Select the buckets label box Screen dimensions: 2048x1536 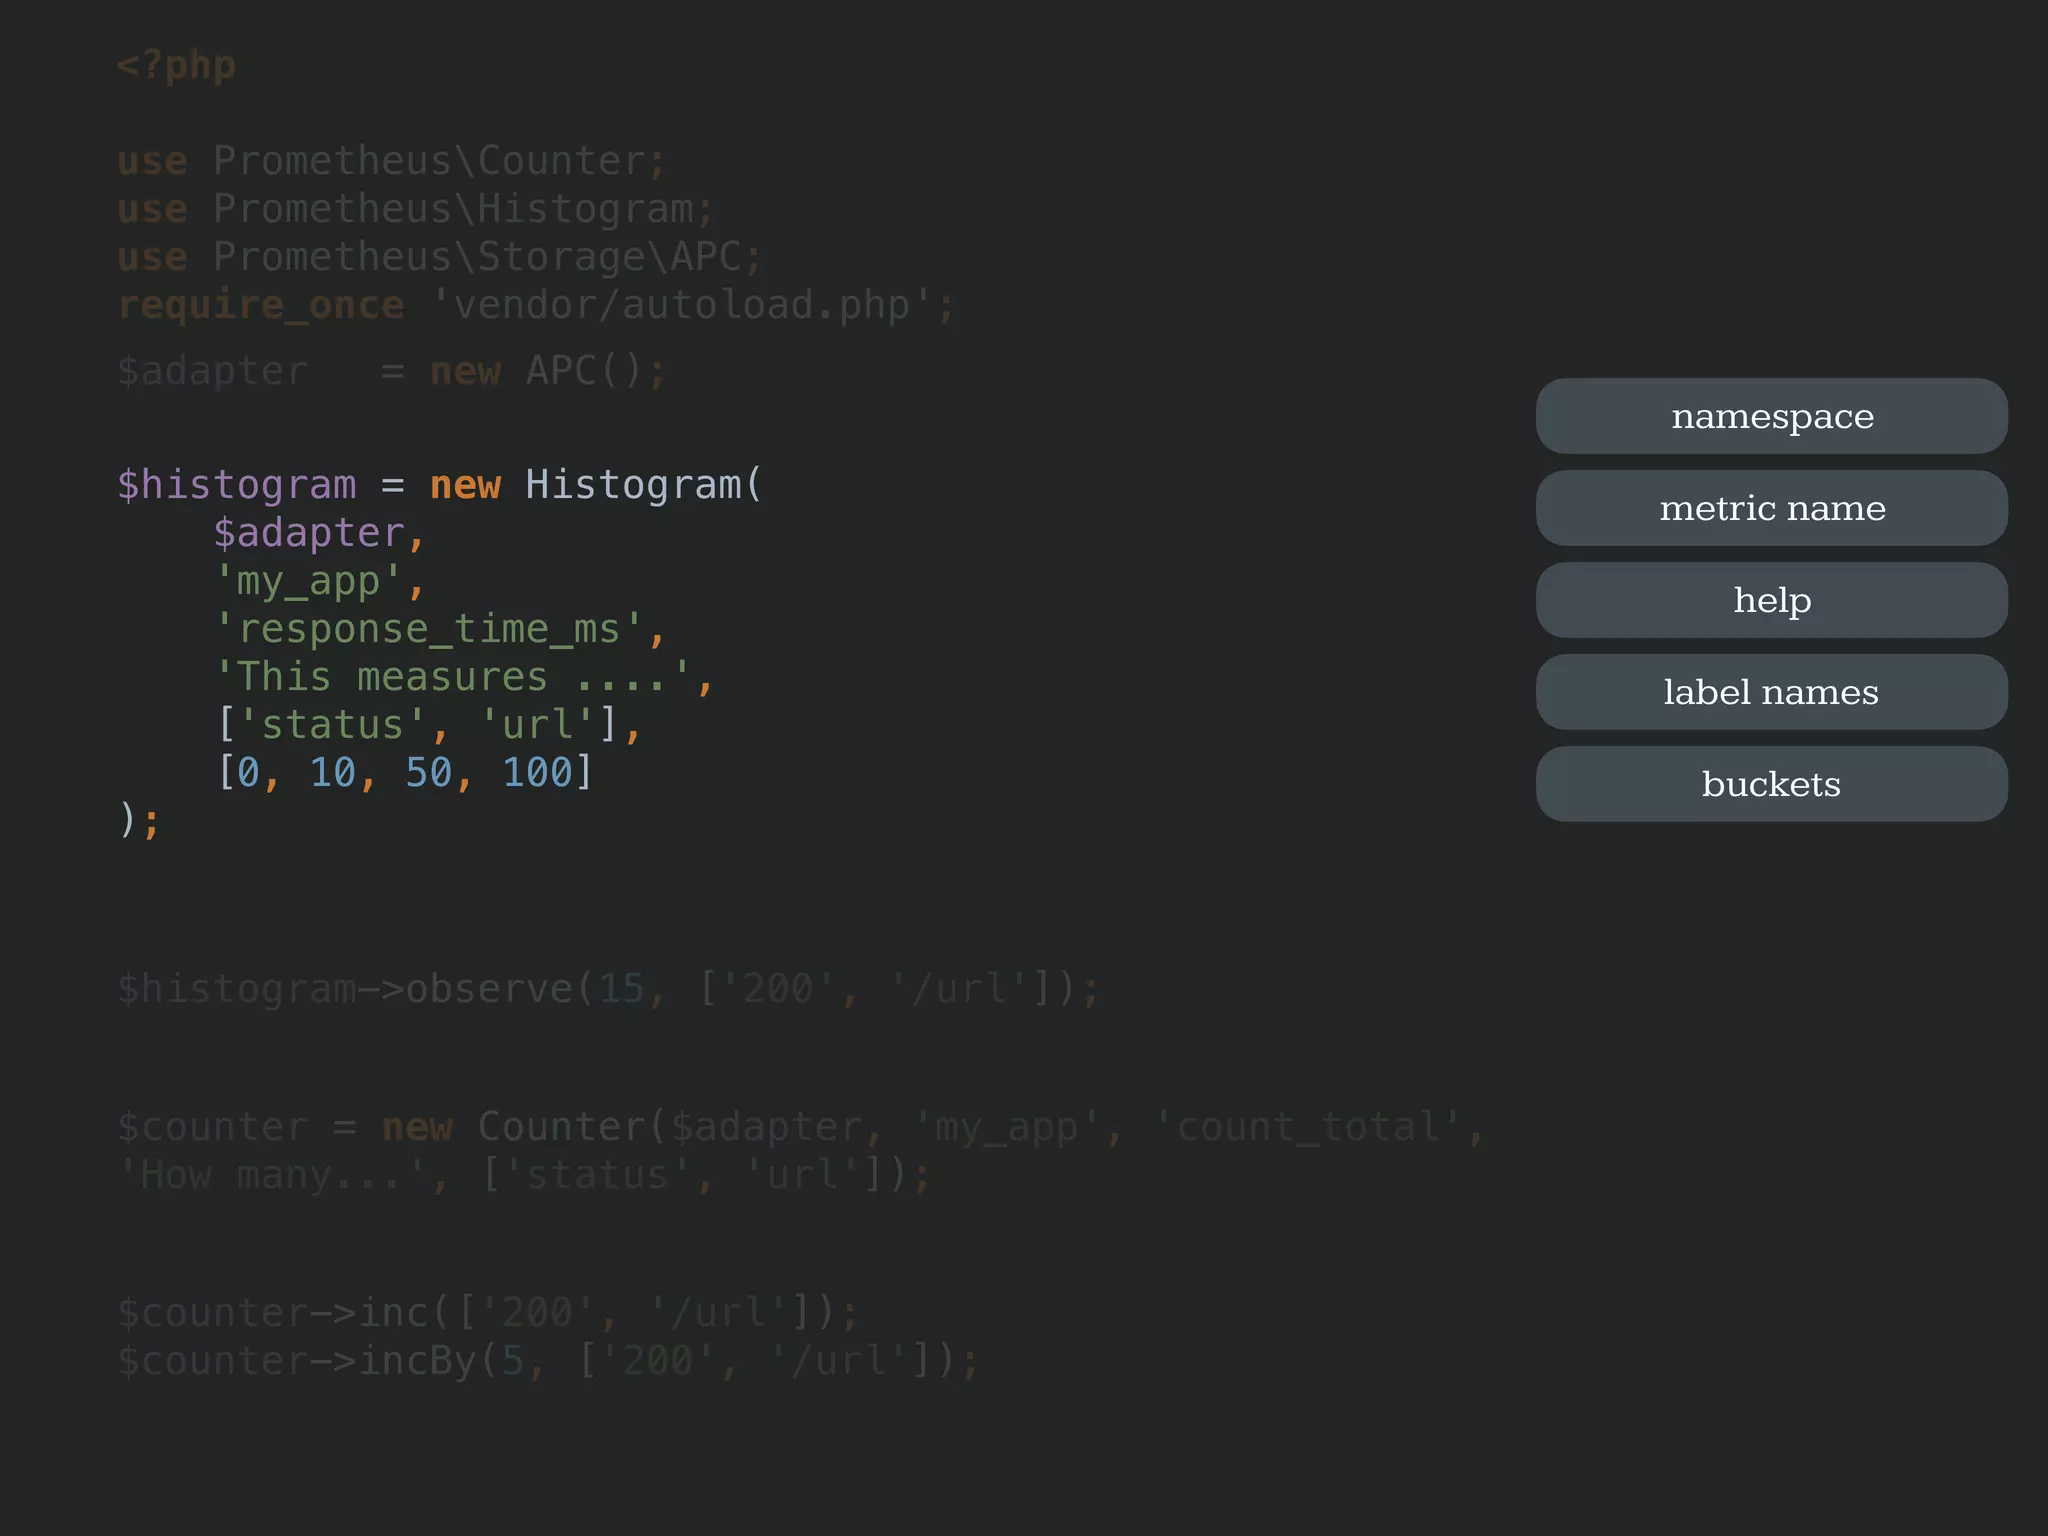(1771, 784)
